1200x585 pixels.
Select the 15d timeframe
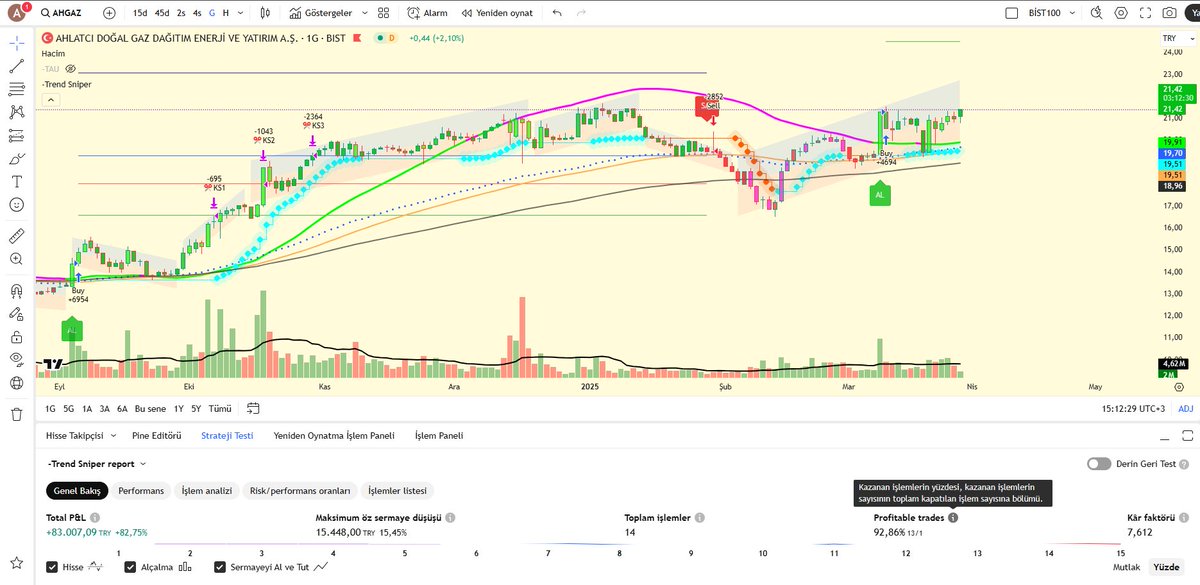[x=140, y=13]
